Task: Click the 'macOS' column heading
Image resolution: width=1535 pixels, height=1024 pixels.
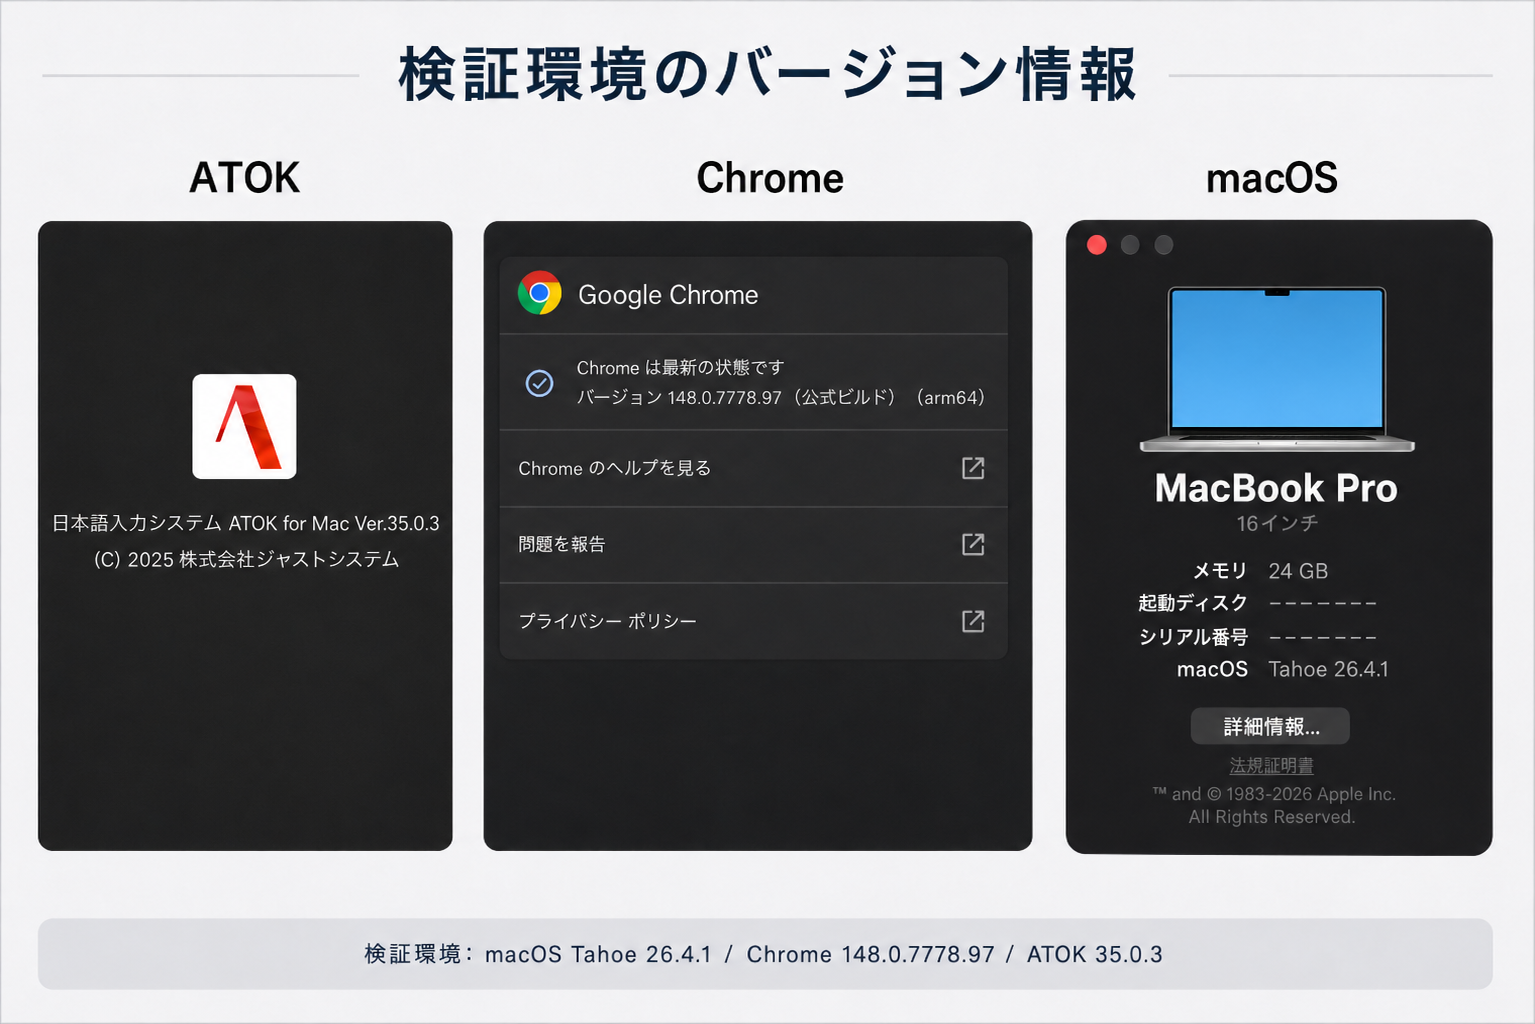Action: (x=1272, y=178)
